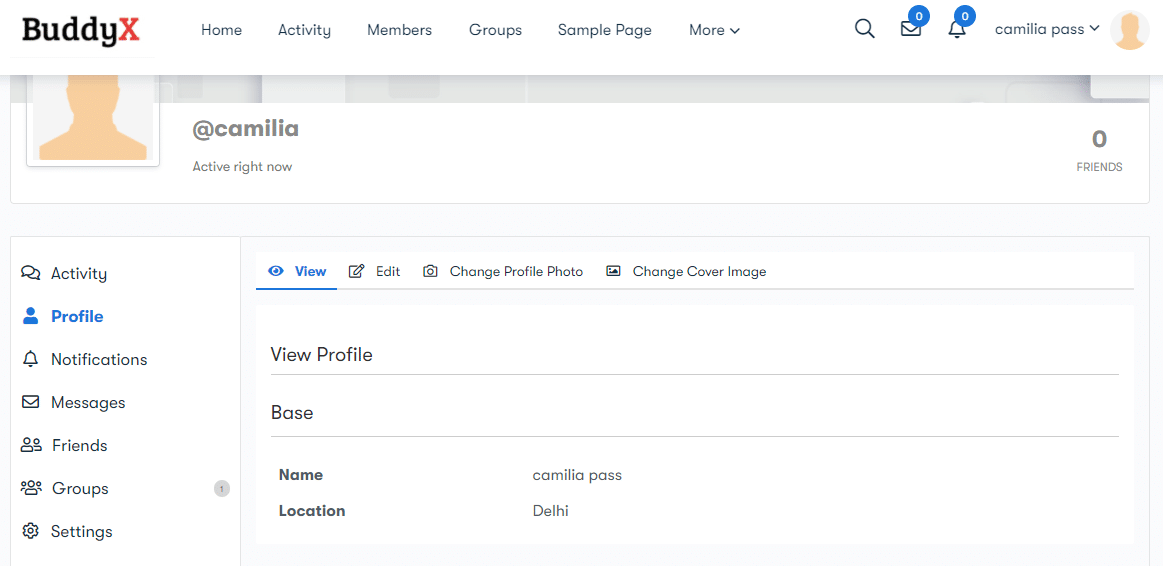Click the 'Location' field label
Viewport: 1163px width, 566px height.
pos(312,510)
